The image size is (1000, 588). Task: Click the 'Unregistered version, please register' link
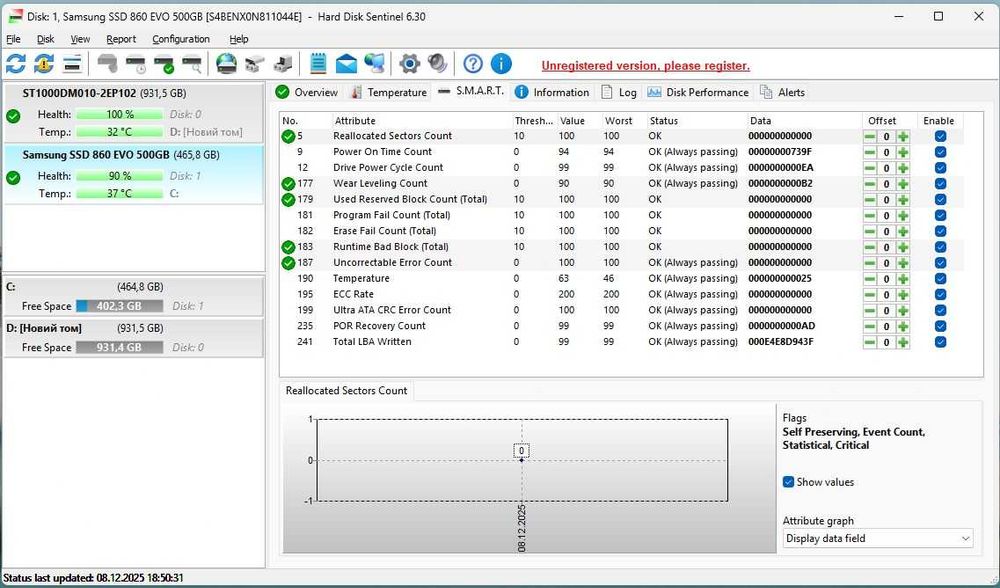tap(645, 66)
